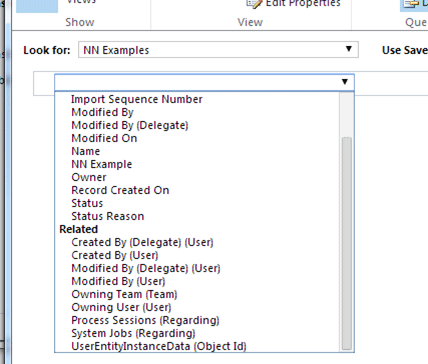Pick UserEntityInstanceData (Object Id) relationship
The height and width of the screenshot is (364, 428).
pos(159,346)
